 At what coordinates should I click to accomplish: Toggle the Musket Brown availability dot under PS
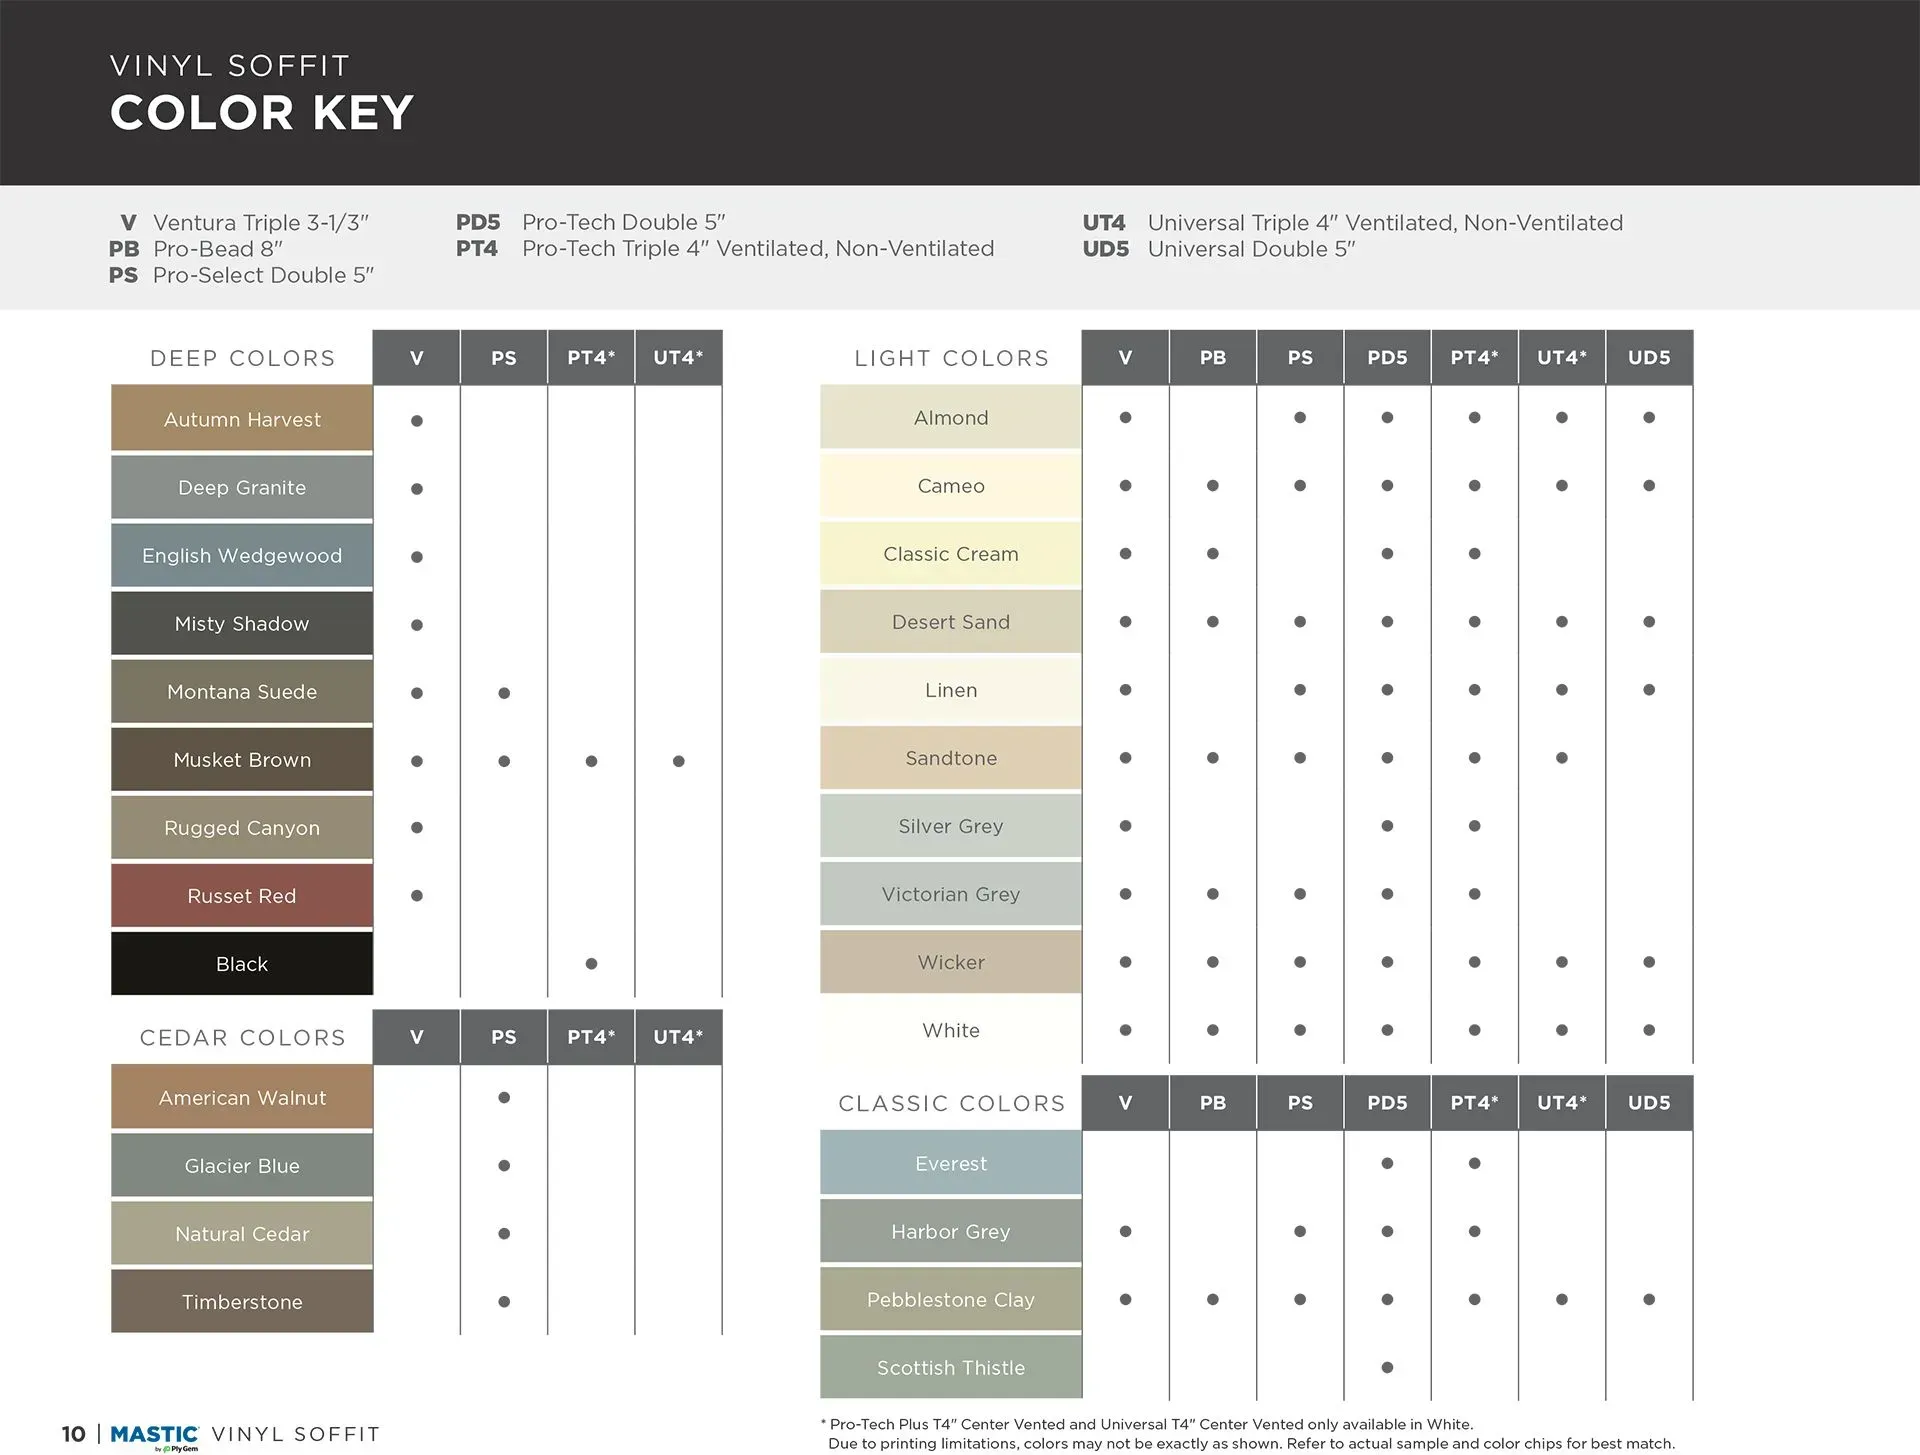[x=504, y=760]
